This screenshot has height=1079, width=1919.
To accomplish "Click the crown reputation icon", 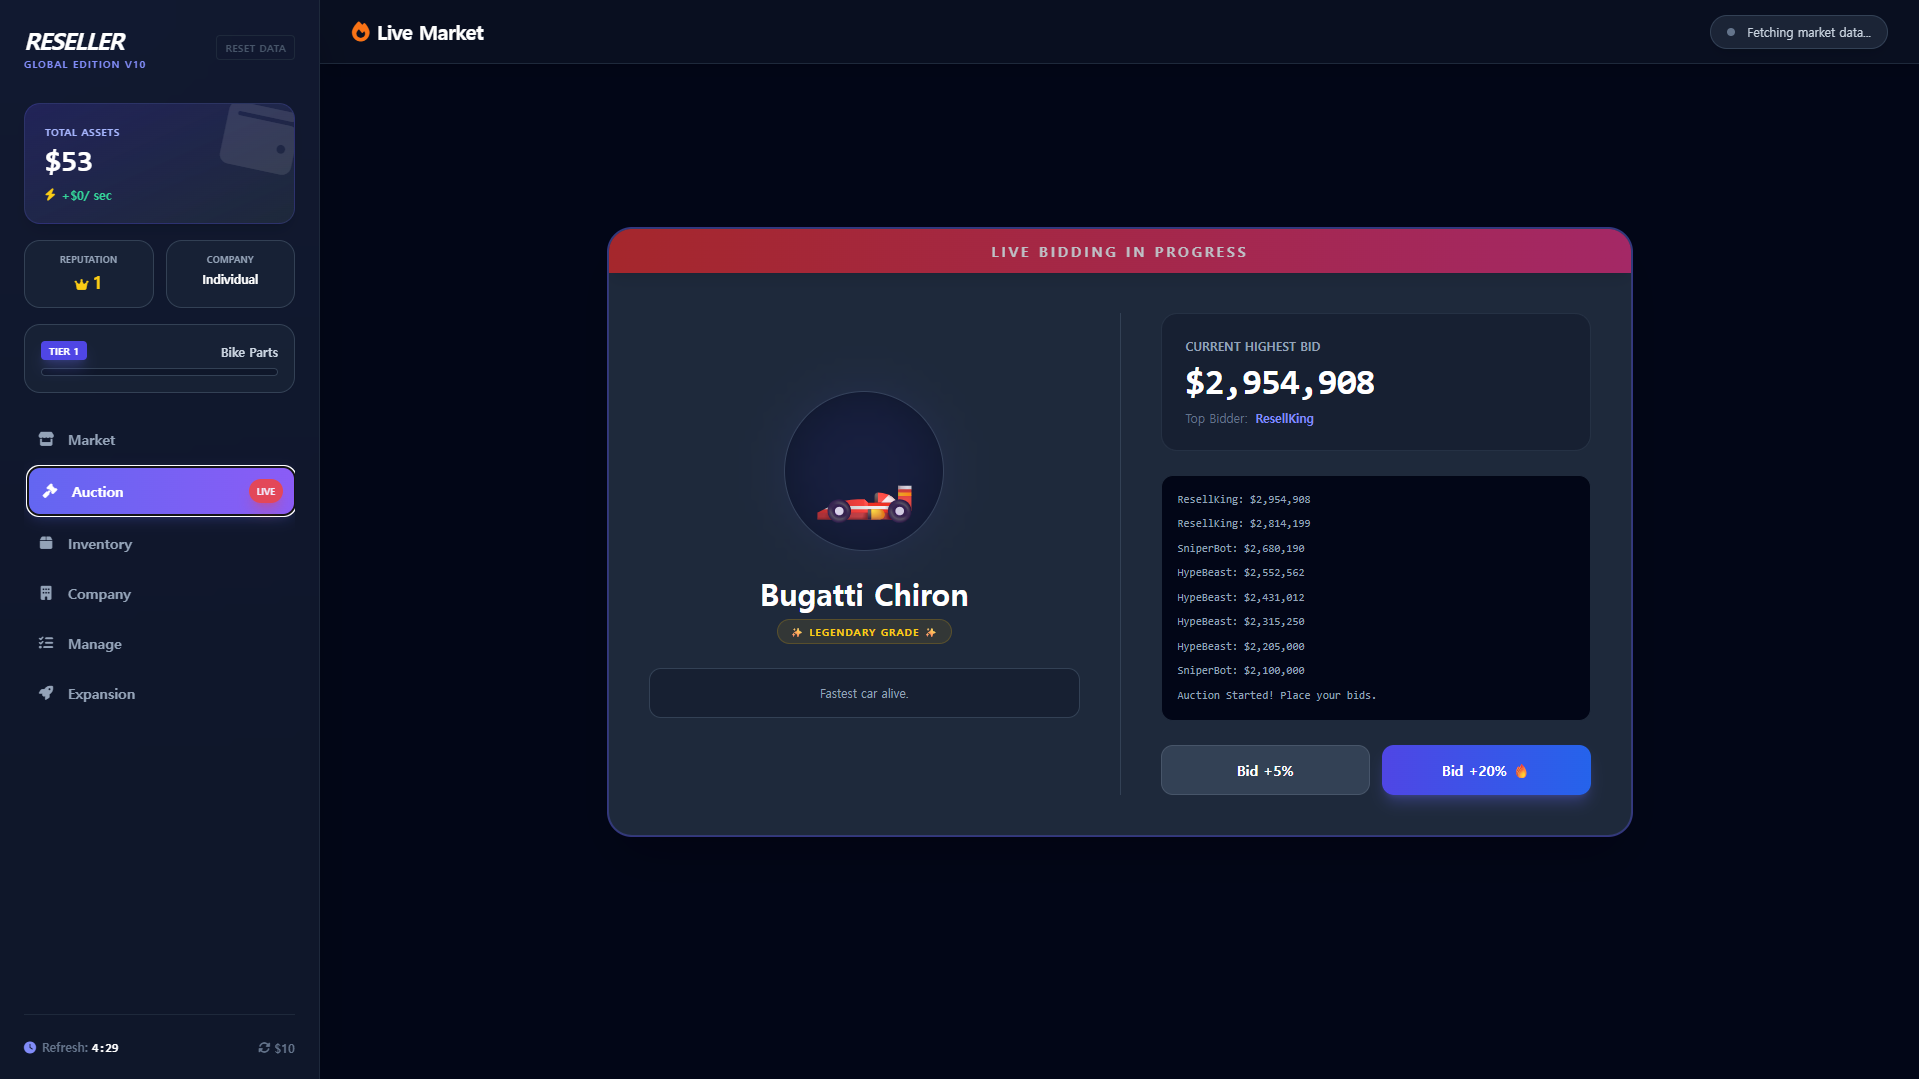I will 81,284.
